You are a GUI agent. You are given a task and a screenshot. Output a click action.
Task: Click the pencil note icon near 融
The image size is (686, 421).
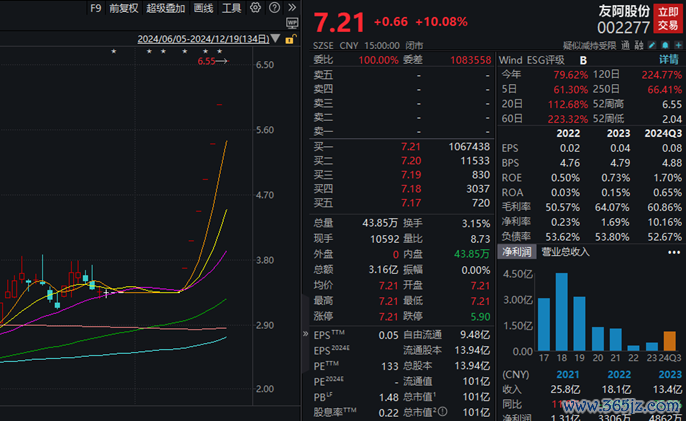click(x=652, y=46)
